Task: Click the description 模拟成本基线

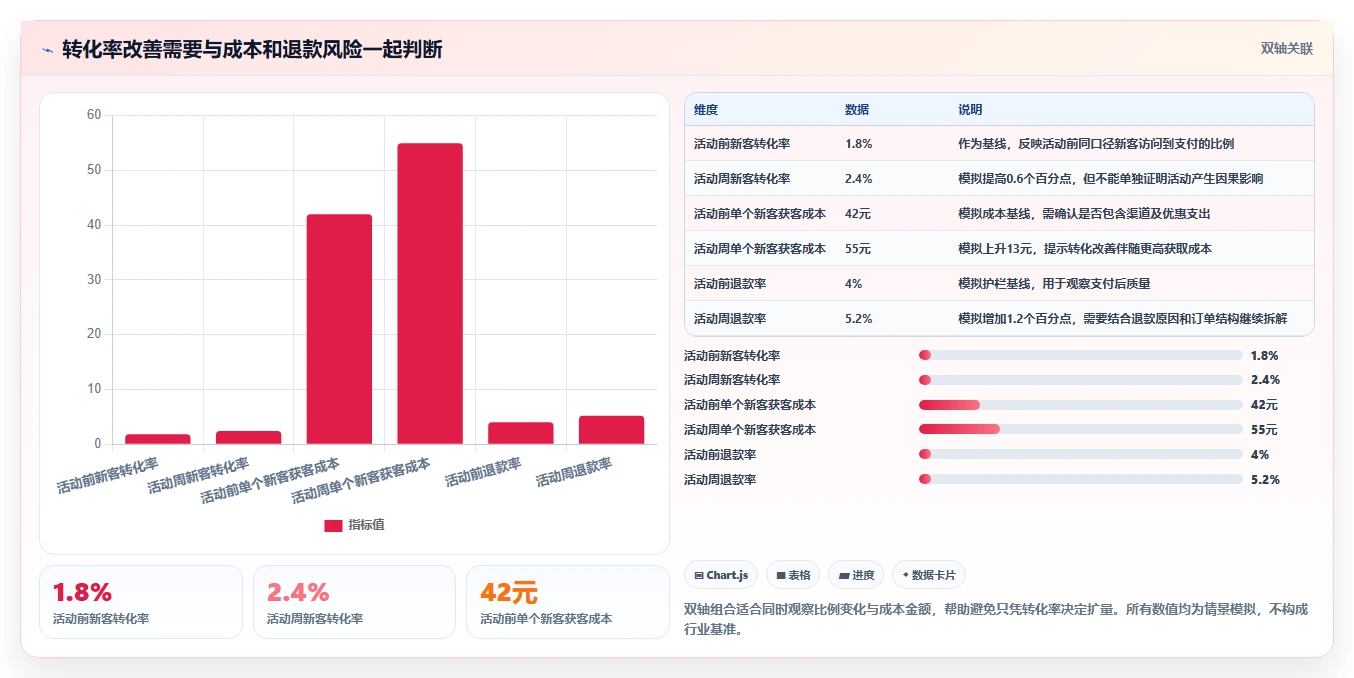Action: pos(1085,214)
